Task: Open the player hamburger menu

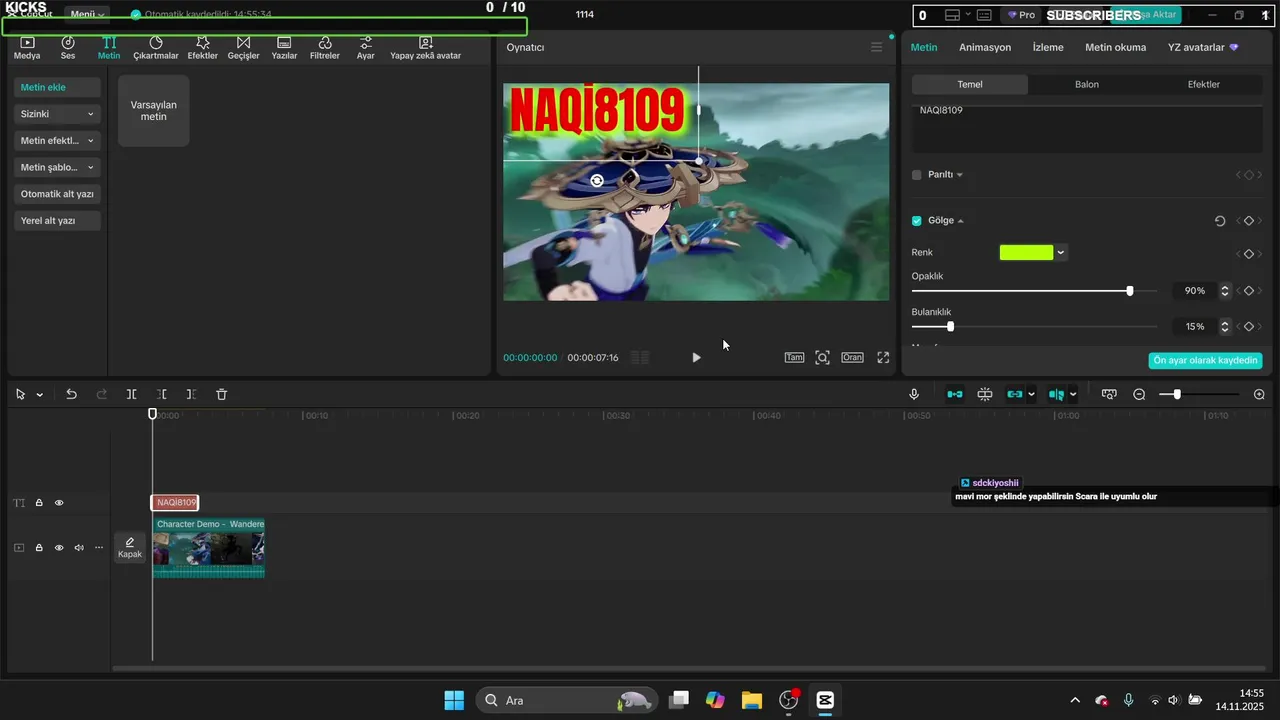Action: (x=876, y=47)
